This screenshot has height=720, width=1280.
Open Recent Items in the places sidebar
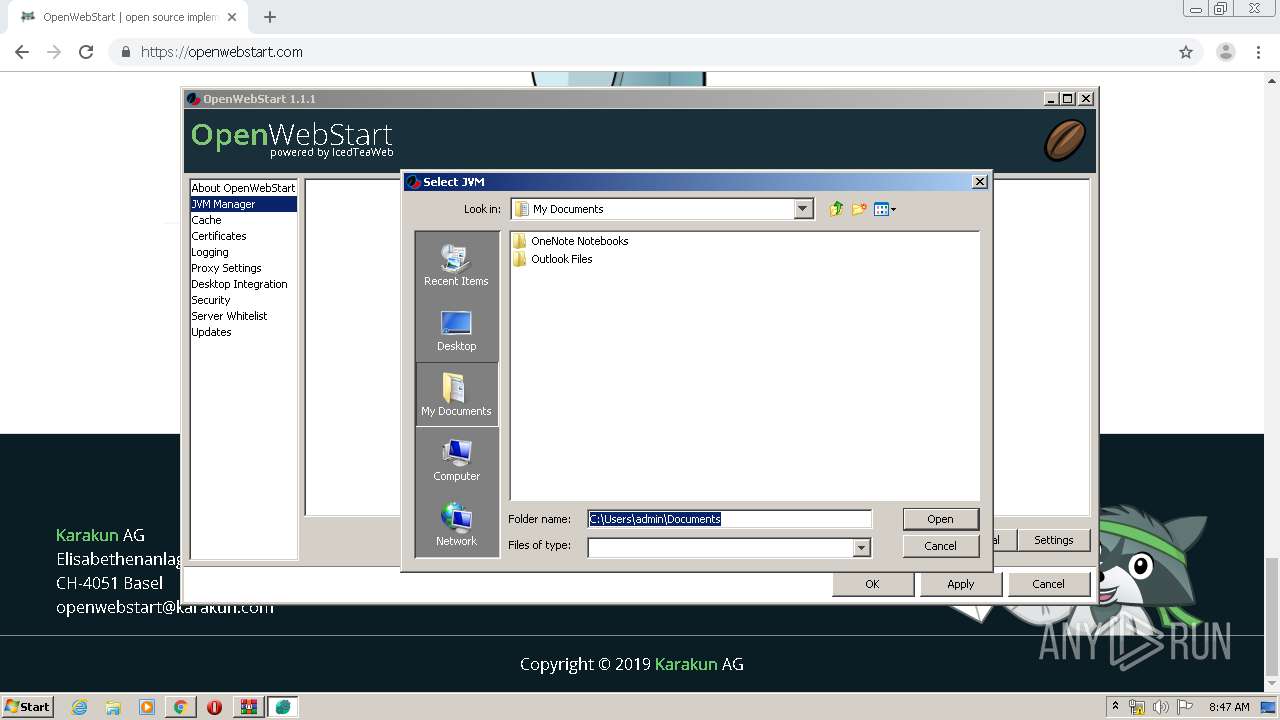click(x=456, y=265)
